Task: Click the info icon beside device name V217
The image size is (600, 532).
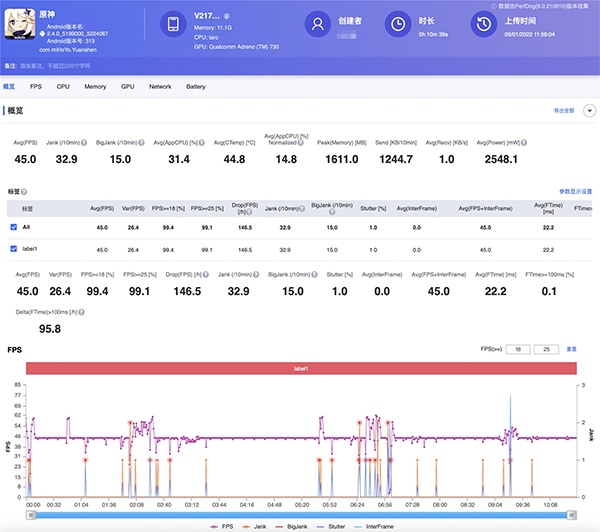Action: coord(227,17)
